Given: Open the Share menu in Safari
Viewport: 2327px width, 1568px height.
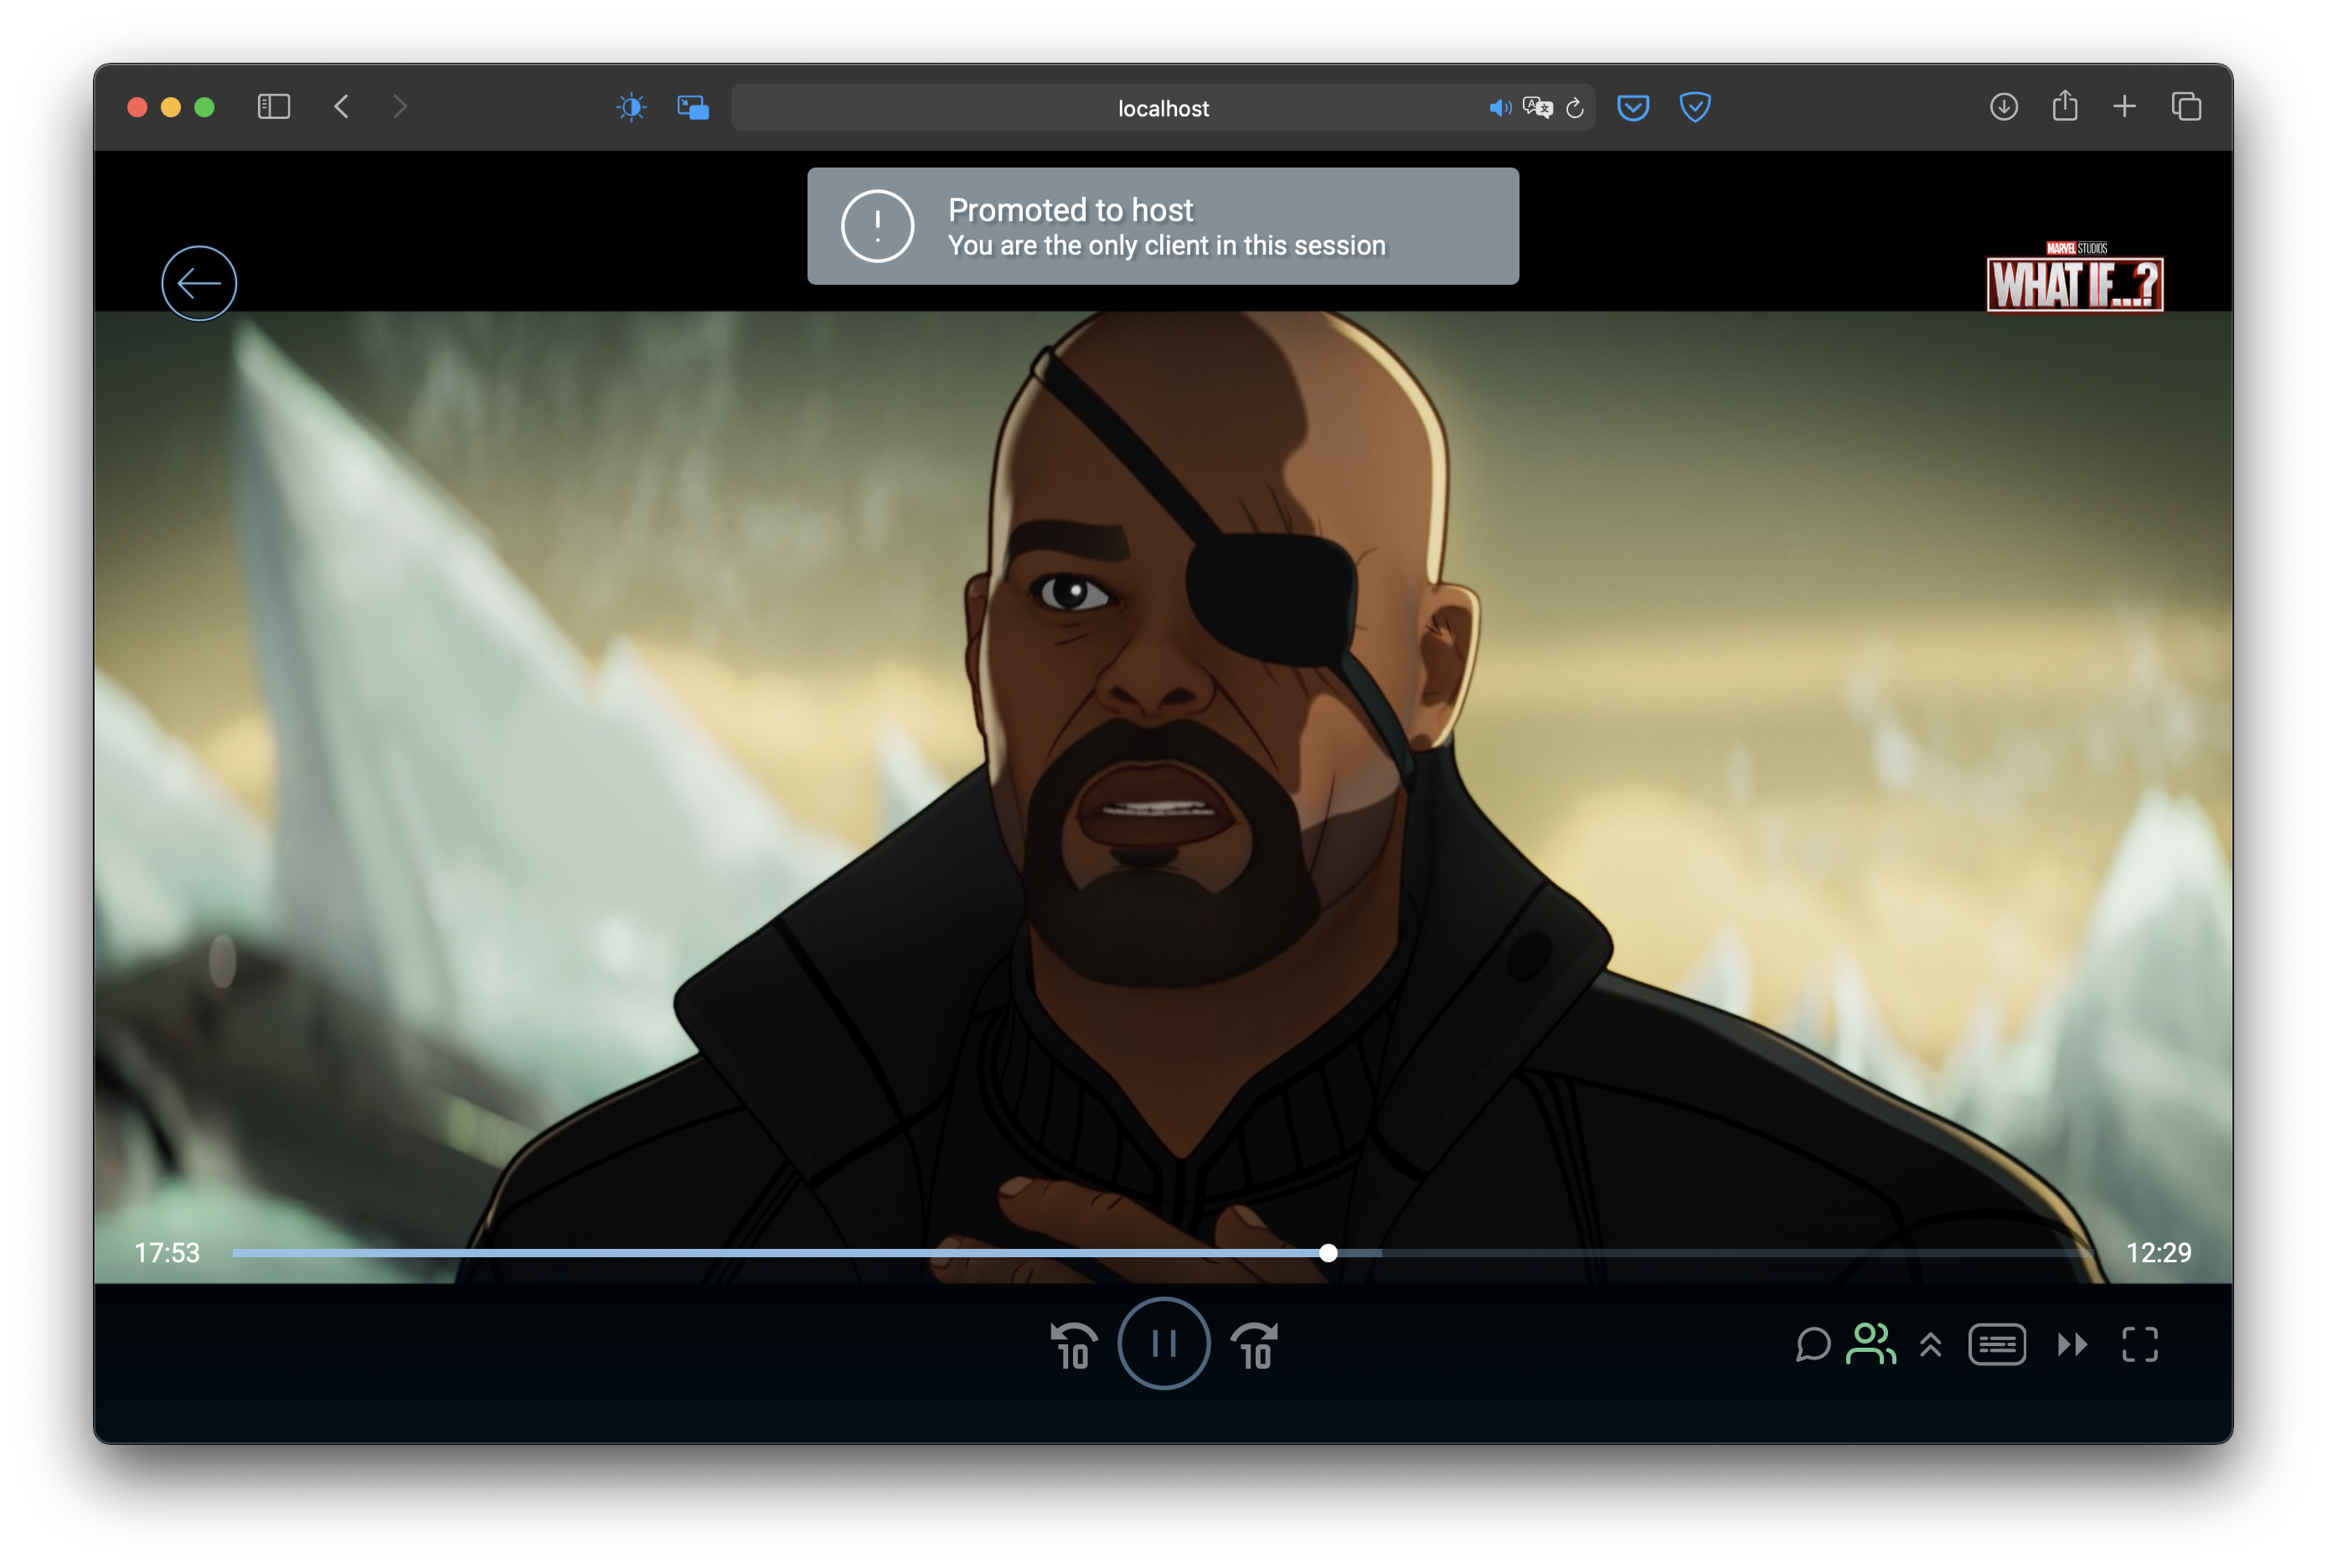Looking at the screenshot, I should pyautogui.click(x=2065, y=107).
